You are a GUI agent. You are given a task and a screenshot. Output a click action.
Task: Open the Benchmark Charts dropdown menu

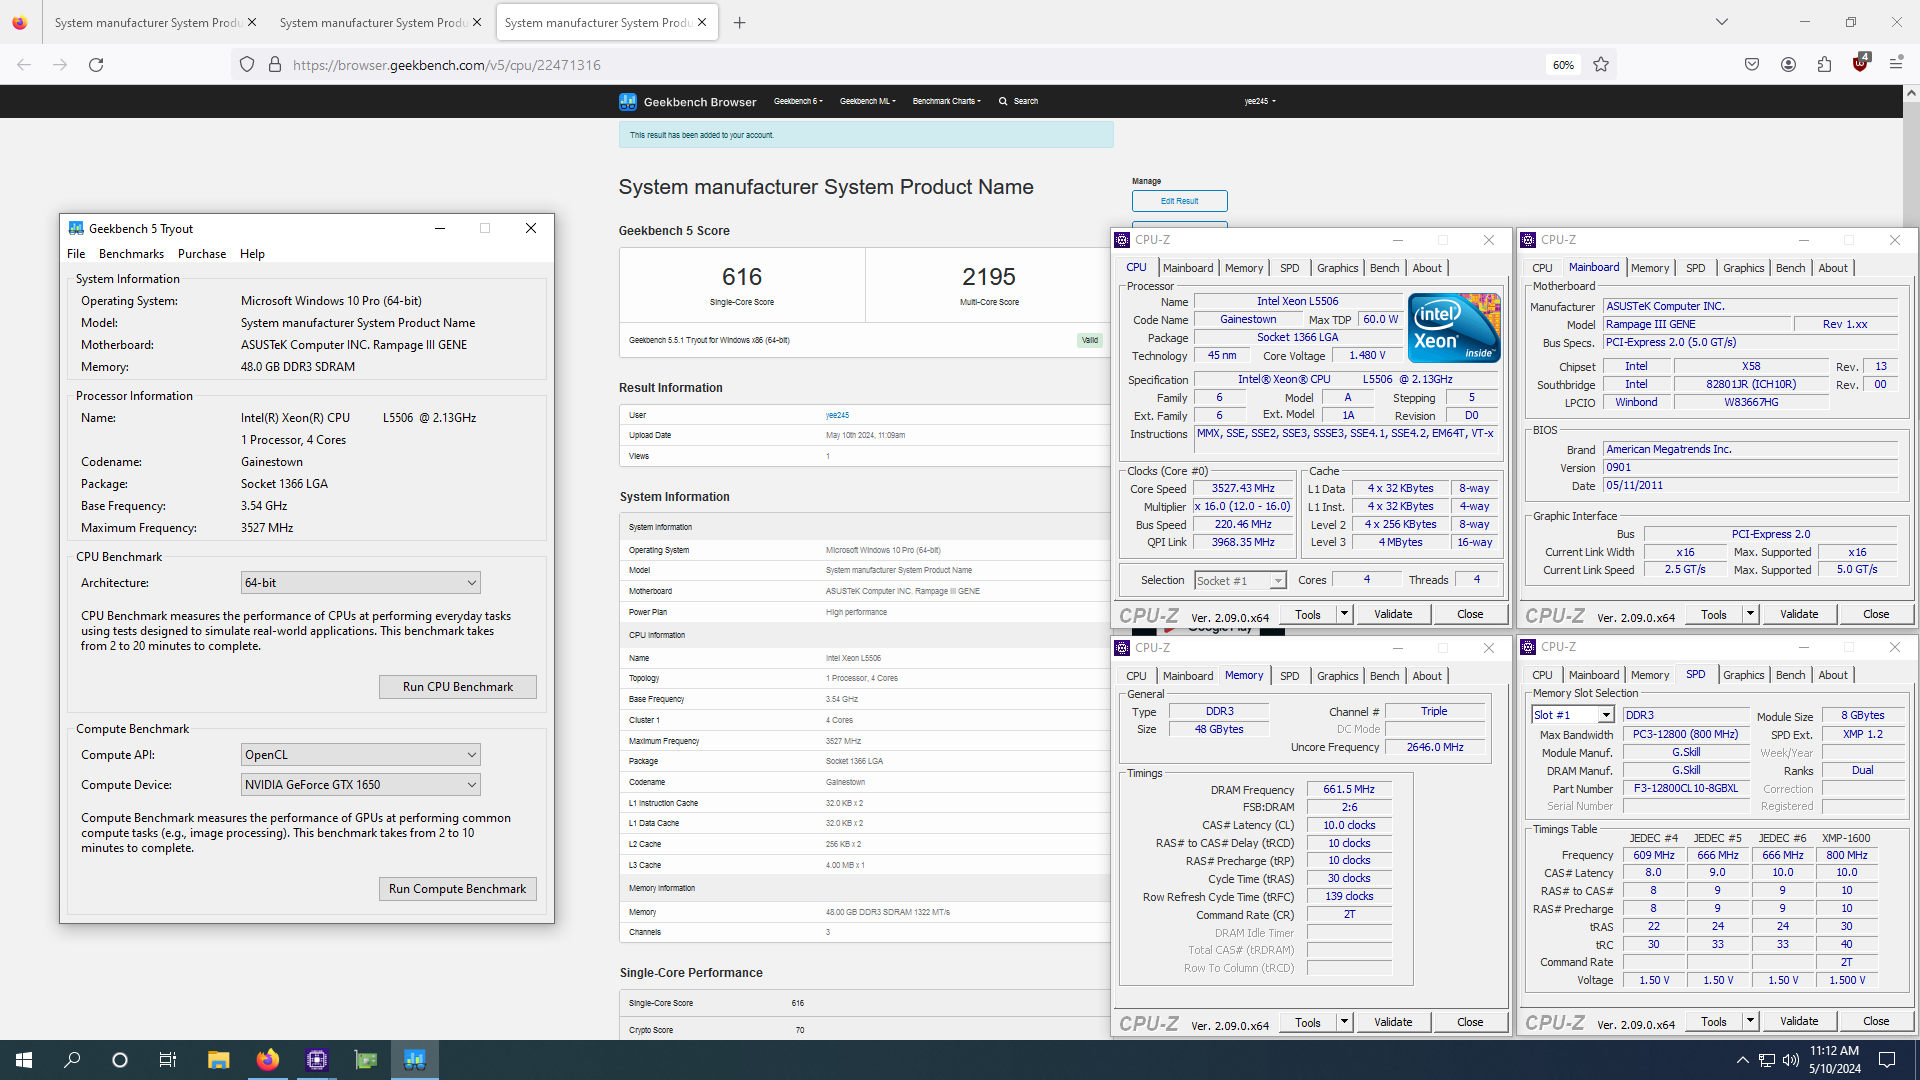coord(946,101)
